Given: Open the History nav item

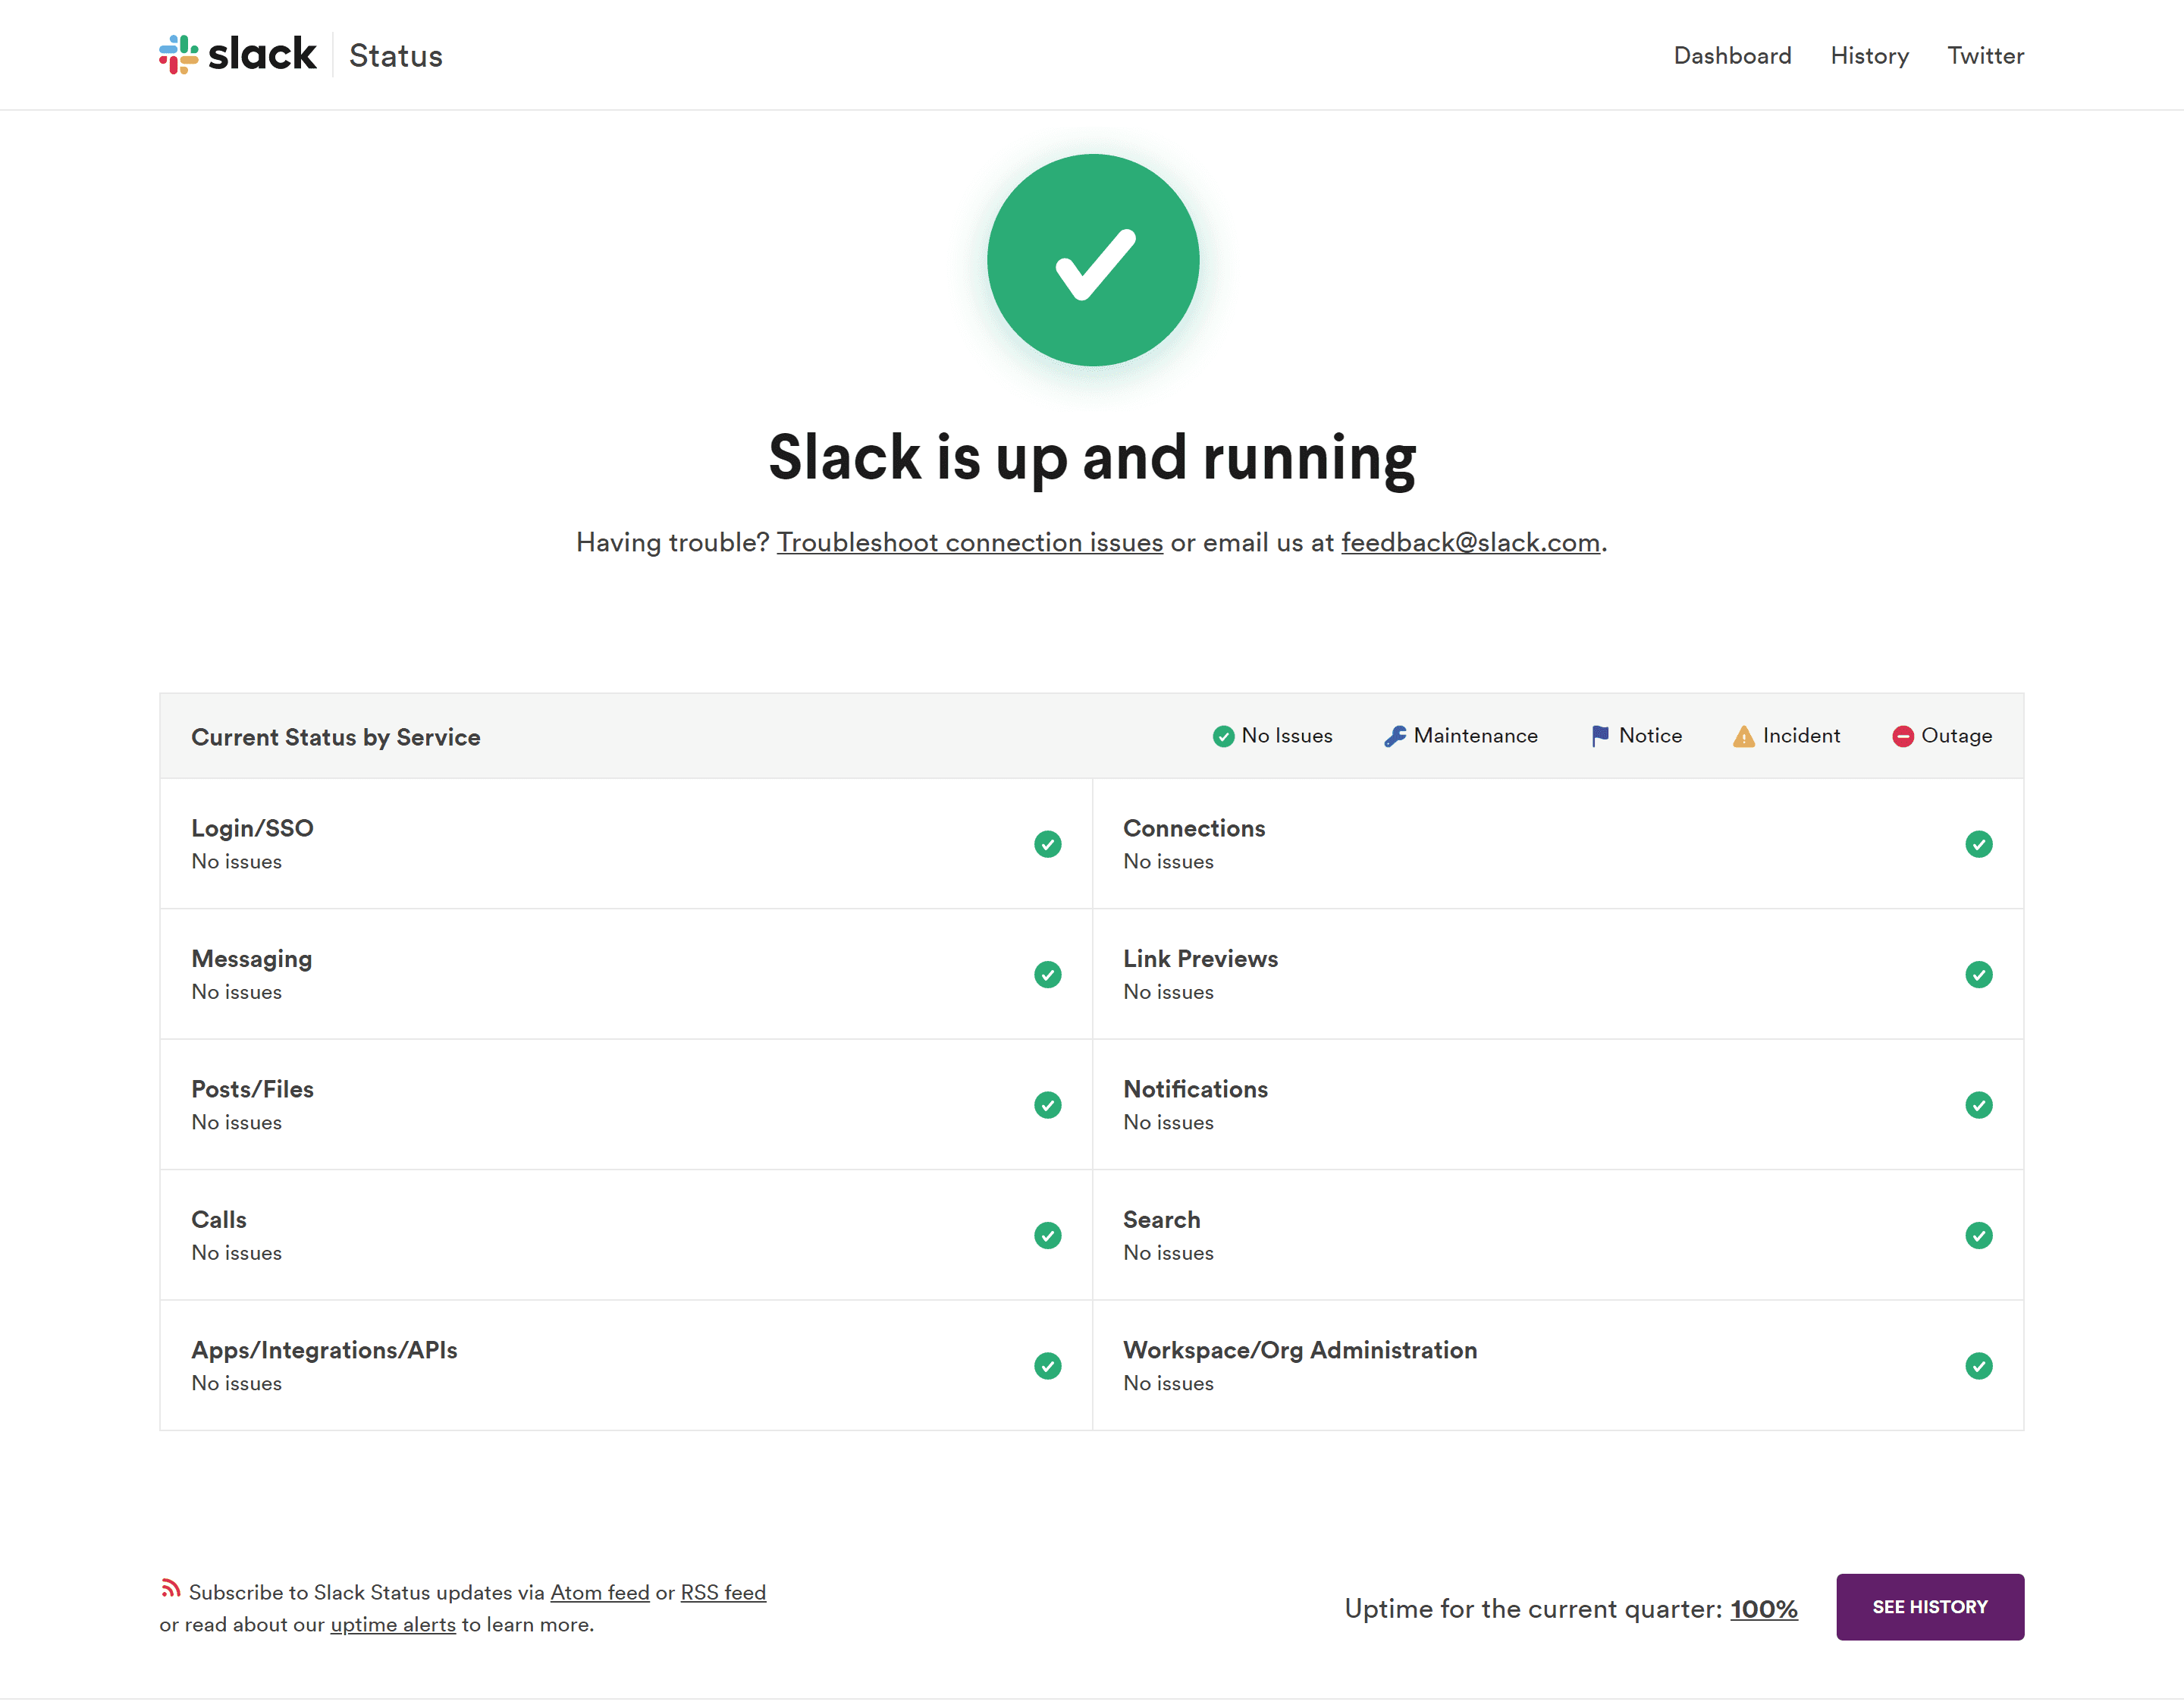Looking at the screenshot, I should 1869,55.
